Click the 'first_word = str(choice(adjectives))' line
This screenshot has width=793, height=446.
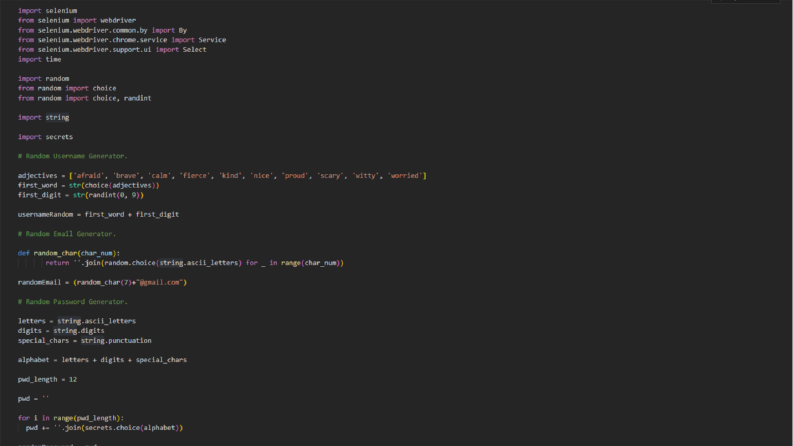89,185
